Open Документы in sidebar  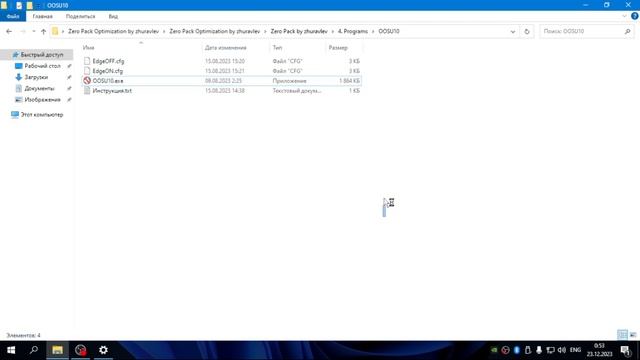pyautogui.click(x=39, y=89)
